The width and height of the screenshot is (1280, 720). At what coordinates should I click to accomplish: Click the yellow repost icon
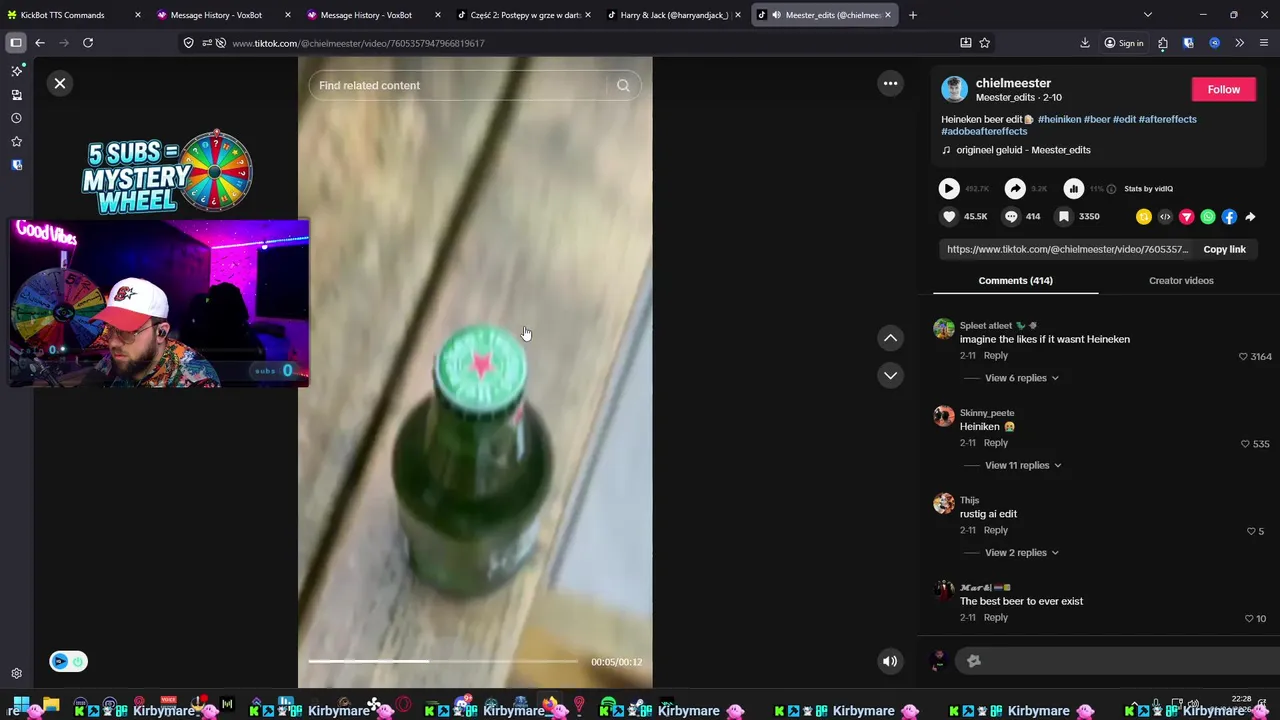coord(1144,217)
